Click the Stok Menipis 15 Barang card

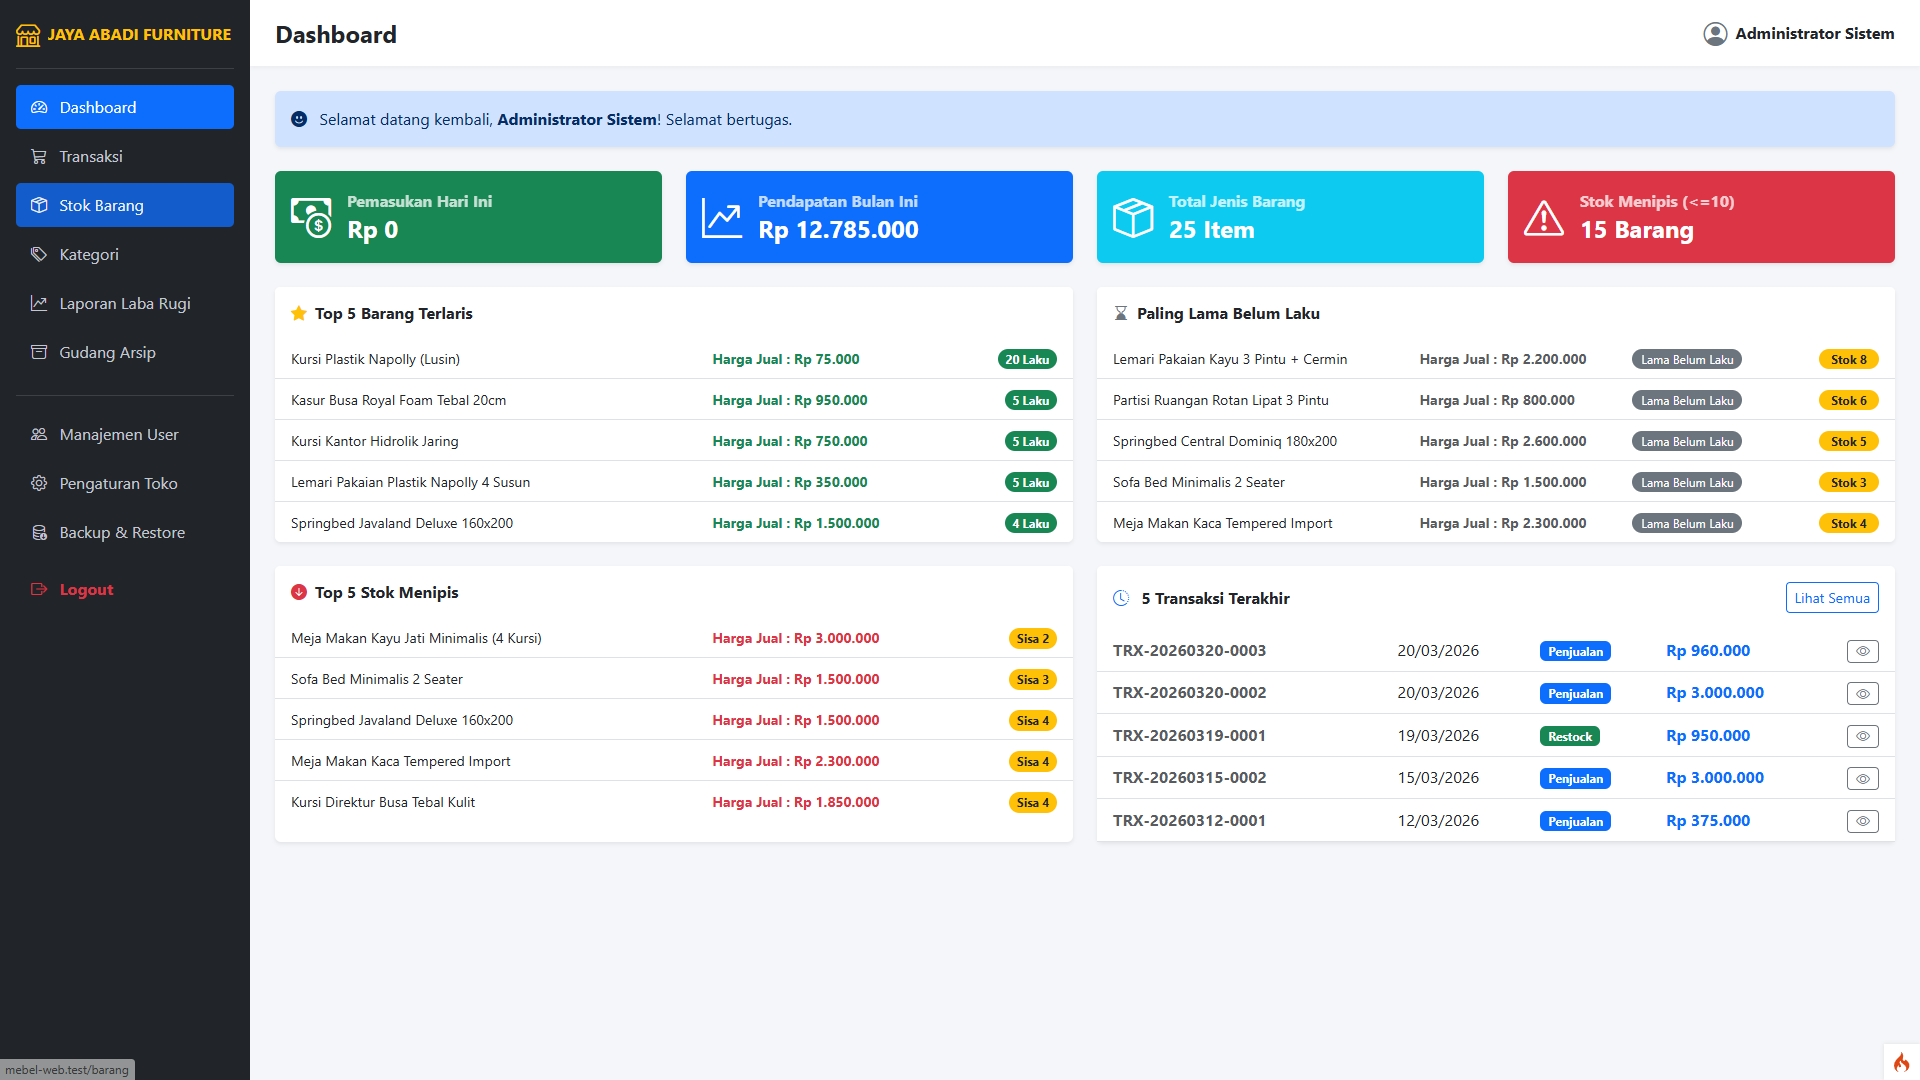pos(1700,218)
